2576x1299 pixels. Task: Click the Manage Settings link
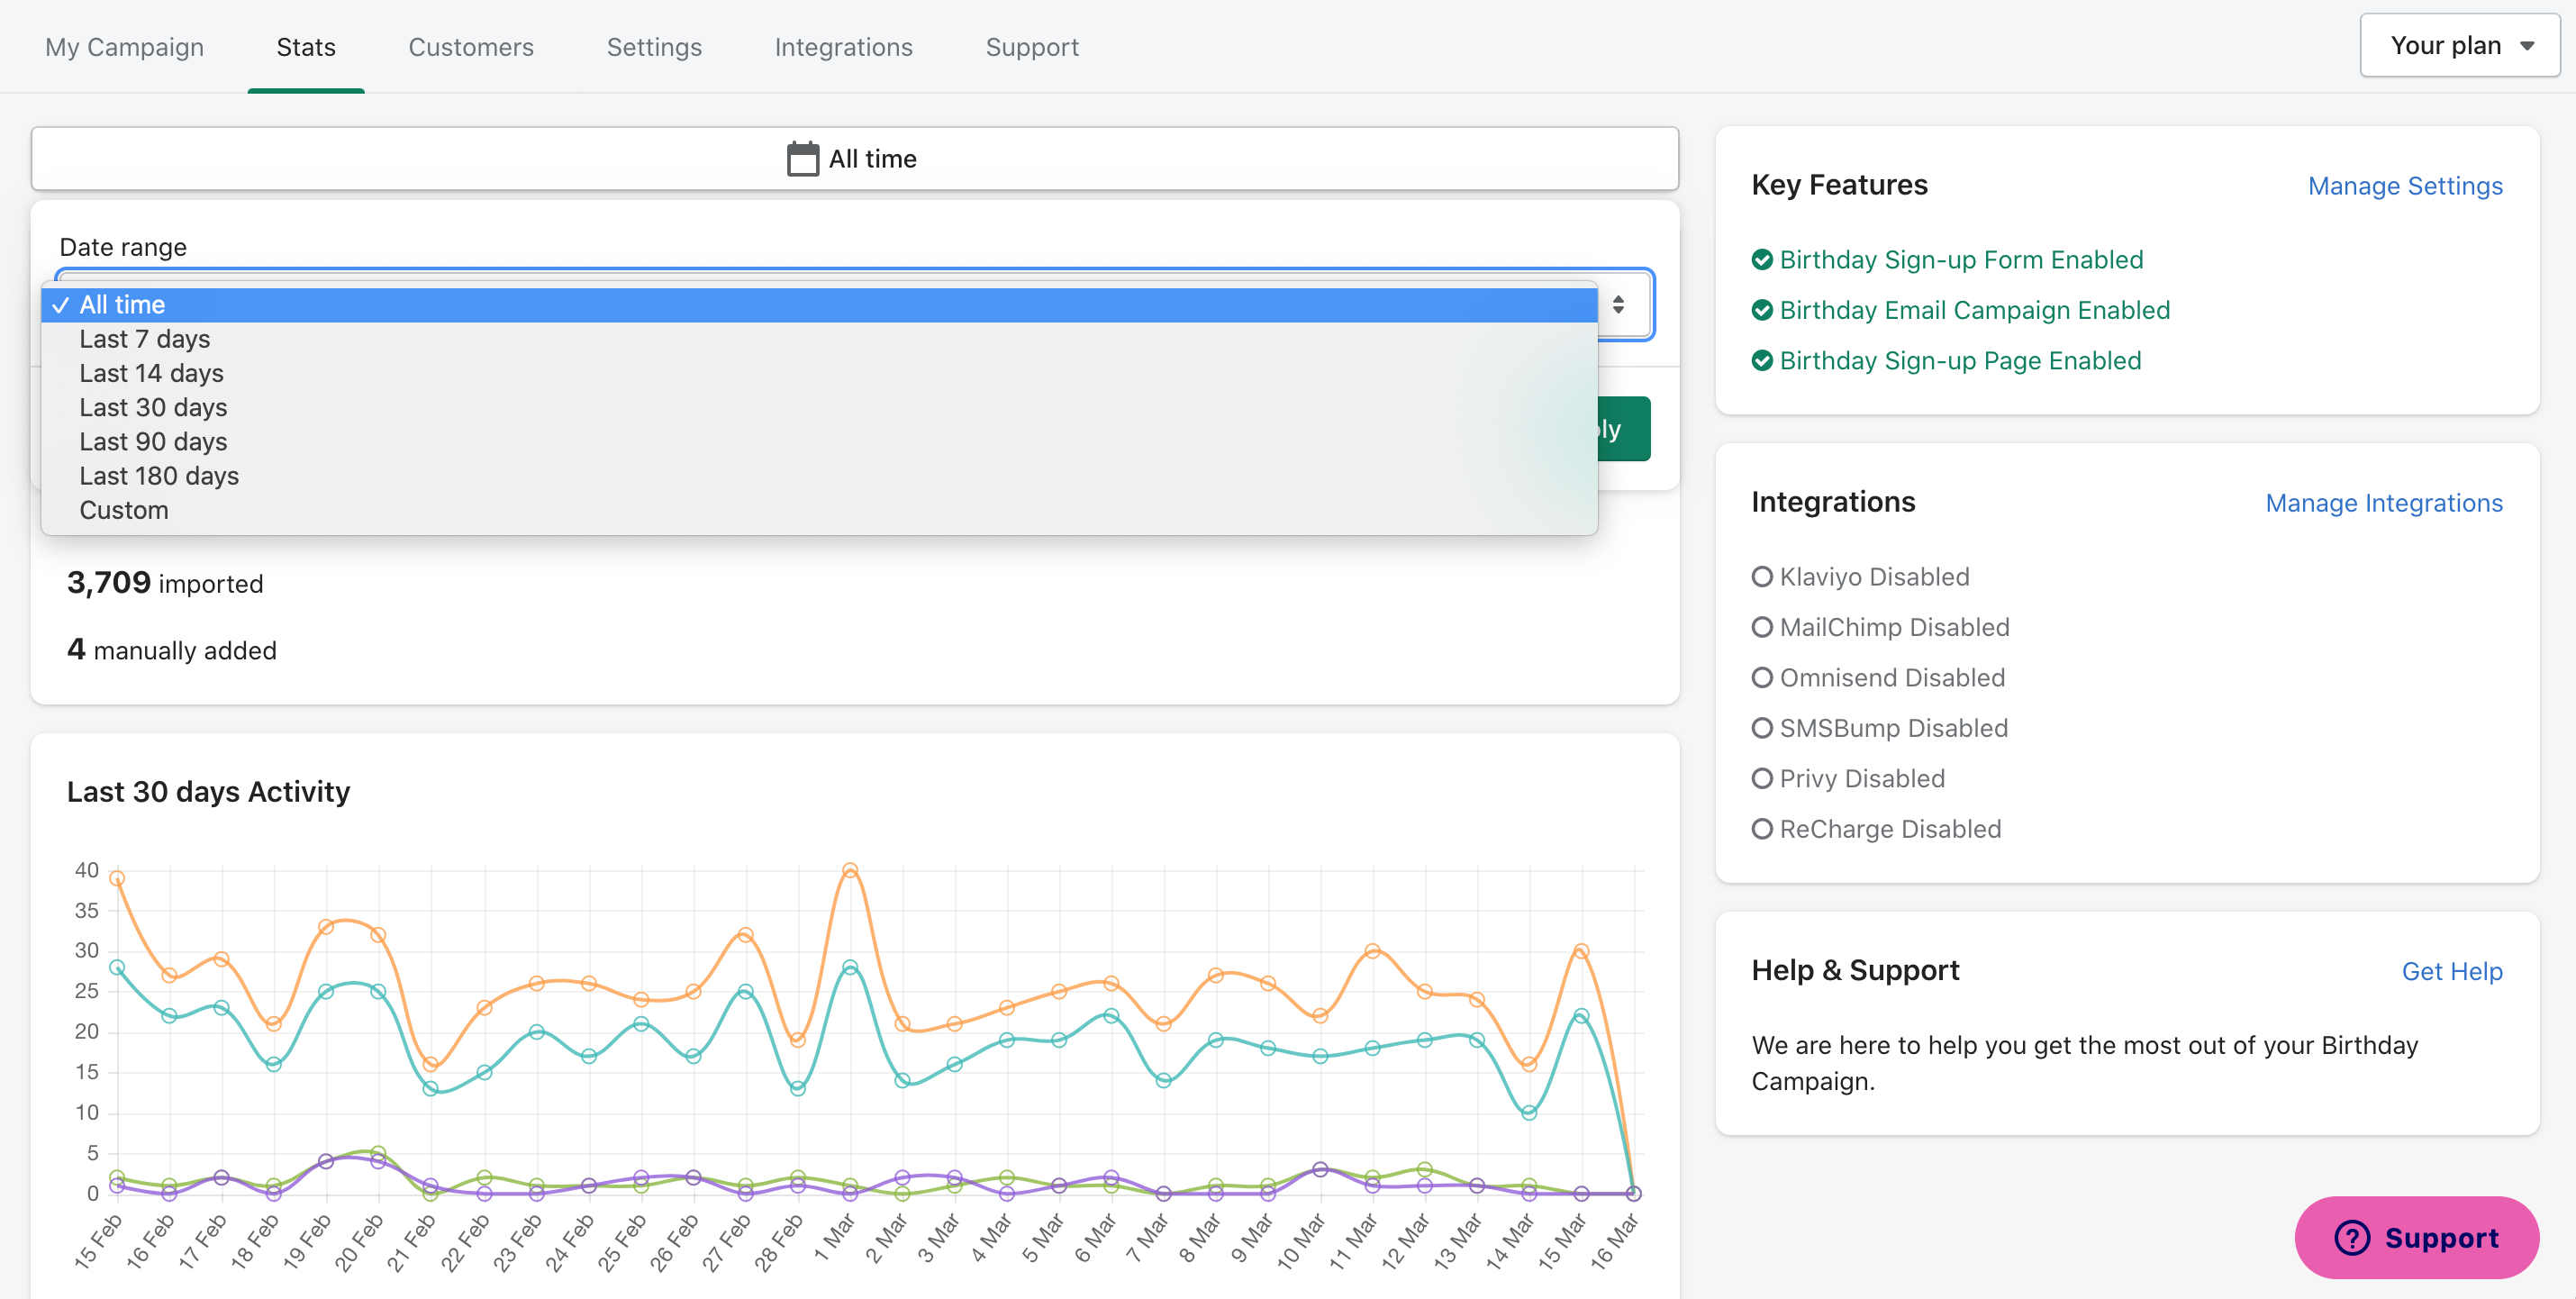tap(2404, 186)
